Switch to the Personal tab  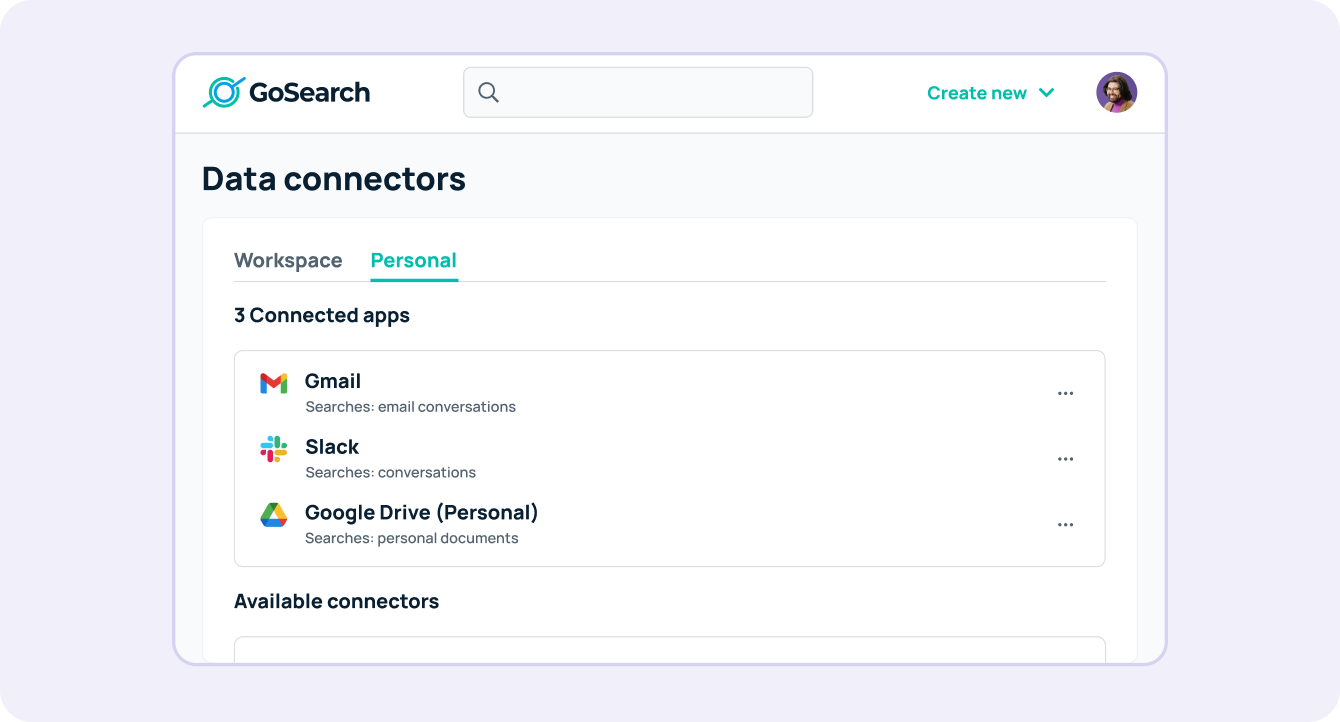[x=413, y=260]
